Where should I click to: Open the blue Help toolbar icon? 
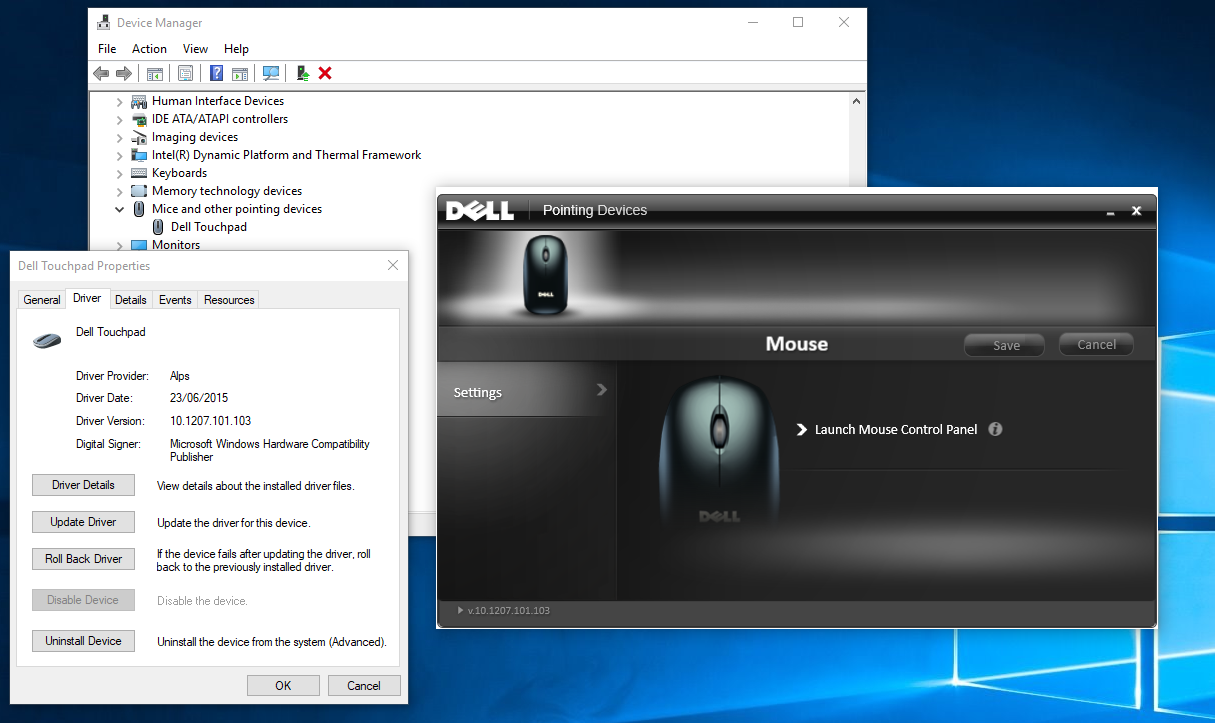click(216, 73)
